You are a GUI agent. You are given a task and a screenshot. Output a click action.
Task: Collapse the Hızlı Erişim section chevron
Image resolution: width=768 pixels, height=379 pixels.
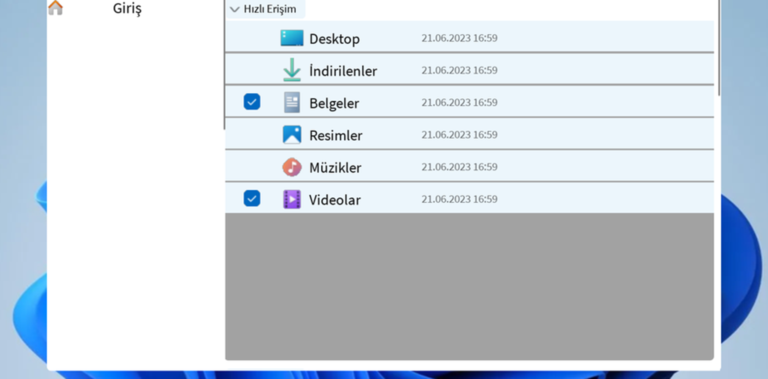pos(235,9)
